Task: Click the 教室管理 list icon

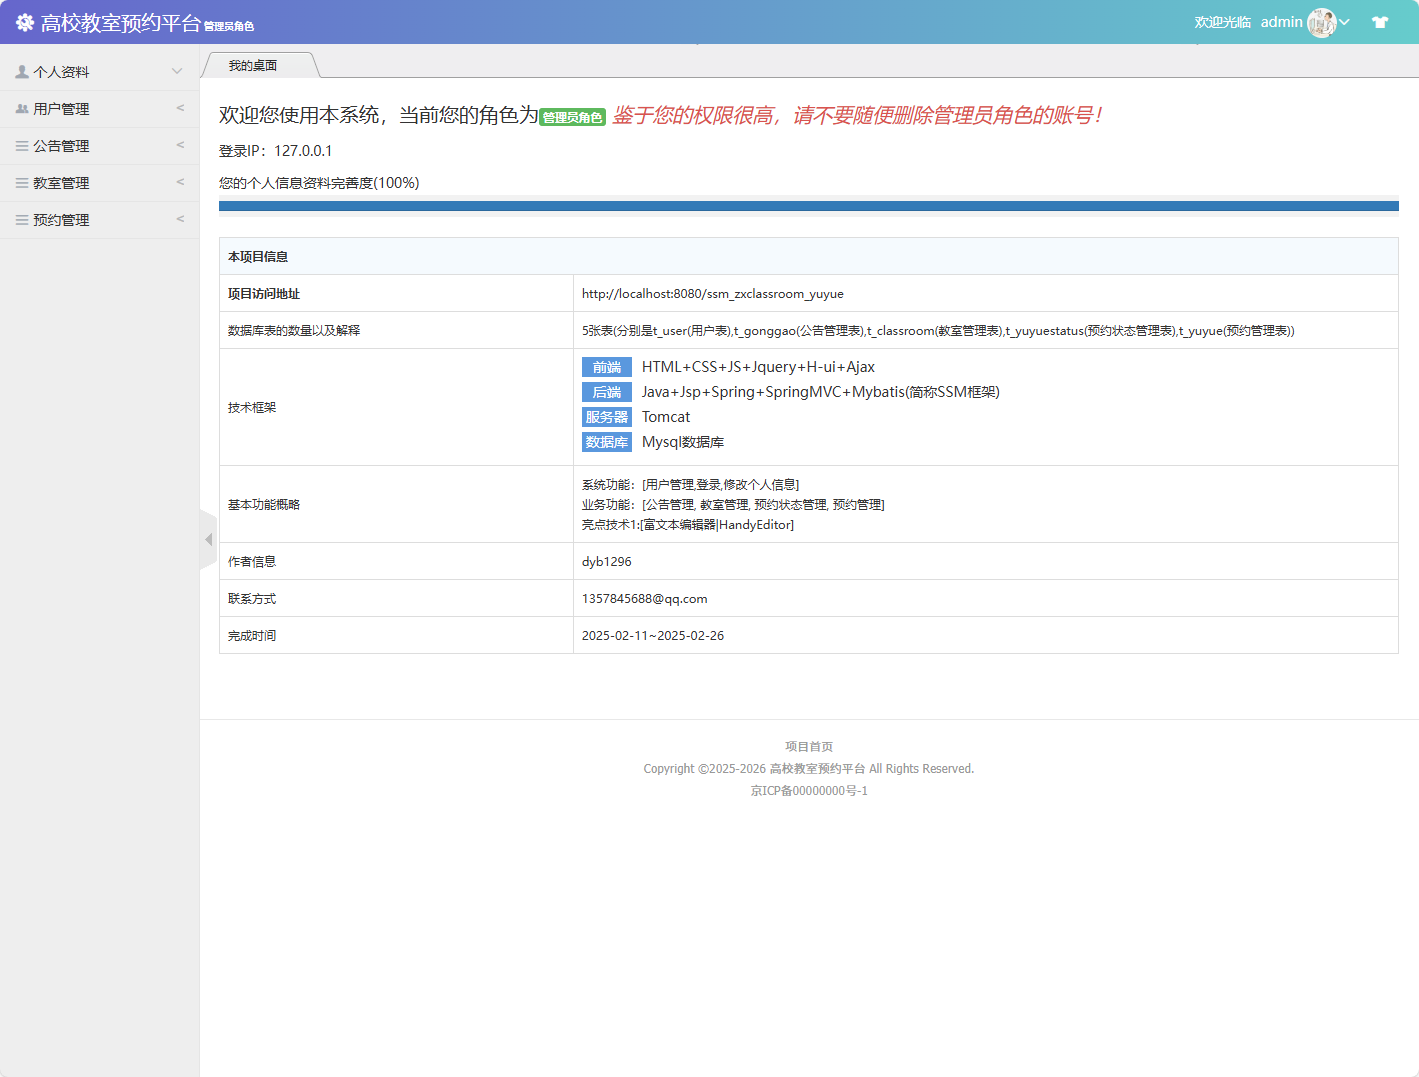Action: [x=20, y=182]
